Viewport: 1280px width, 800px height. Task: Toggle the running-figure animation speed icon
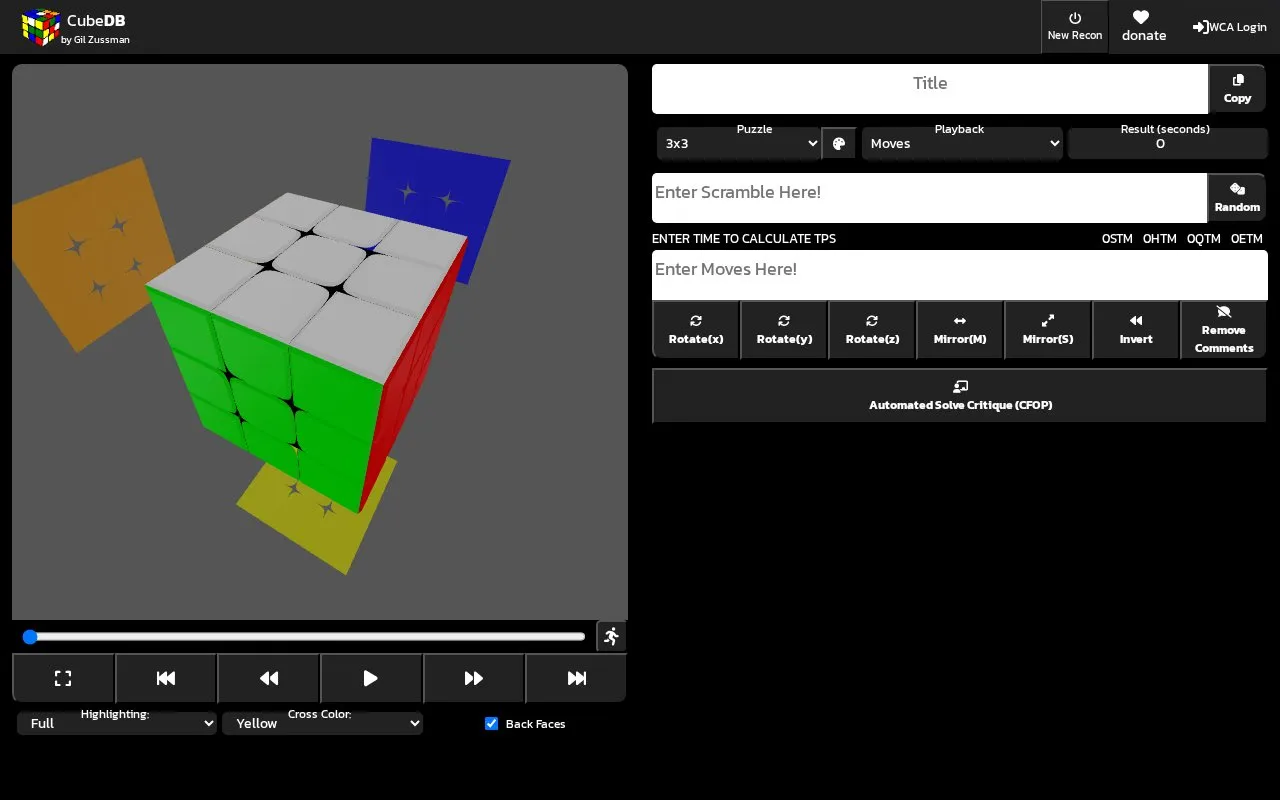[611, 636]
